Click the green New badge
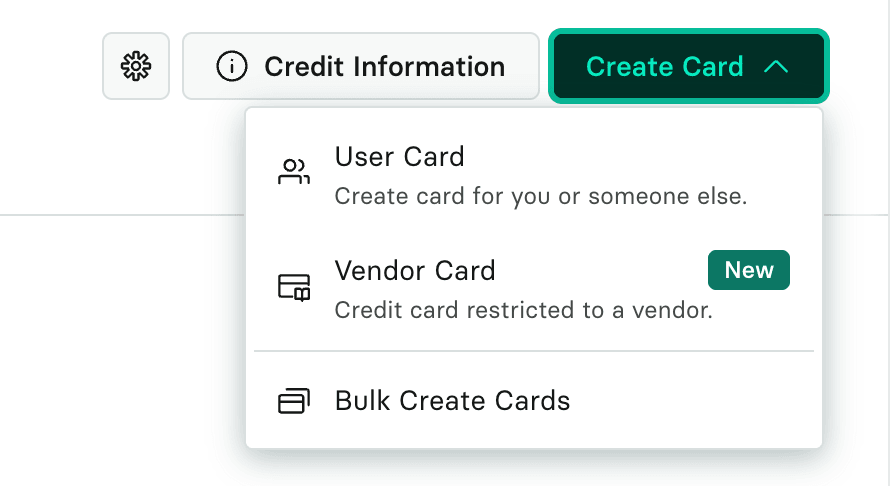 (749, 270)
